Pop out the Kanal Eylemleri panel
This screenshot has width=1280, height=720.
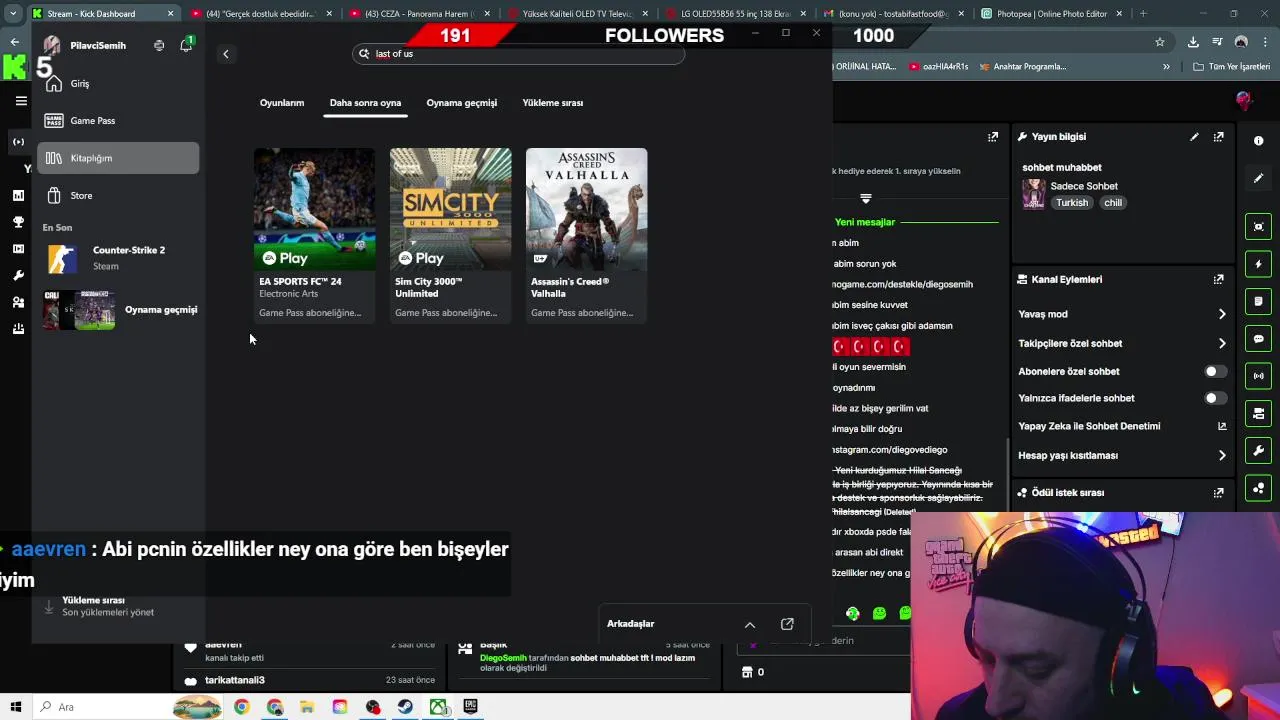click(1218, 280)
